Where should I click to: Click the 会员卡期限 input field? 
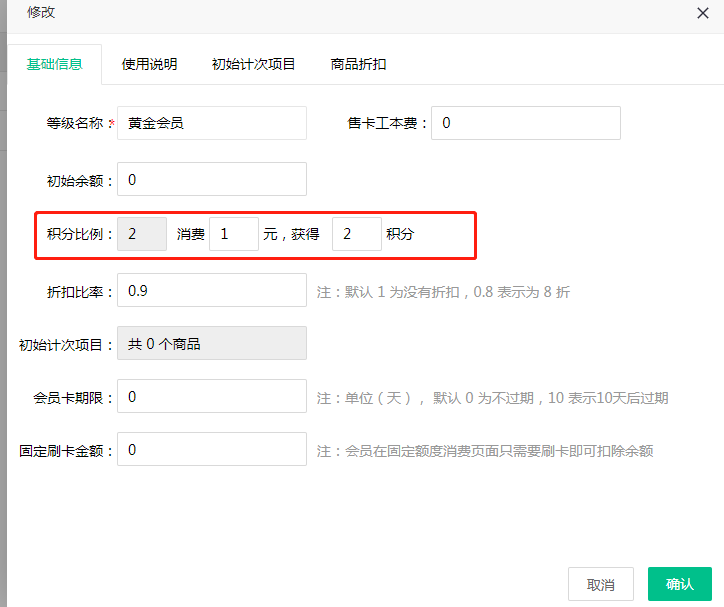[211, 397]
